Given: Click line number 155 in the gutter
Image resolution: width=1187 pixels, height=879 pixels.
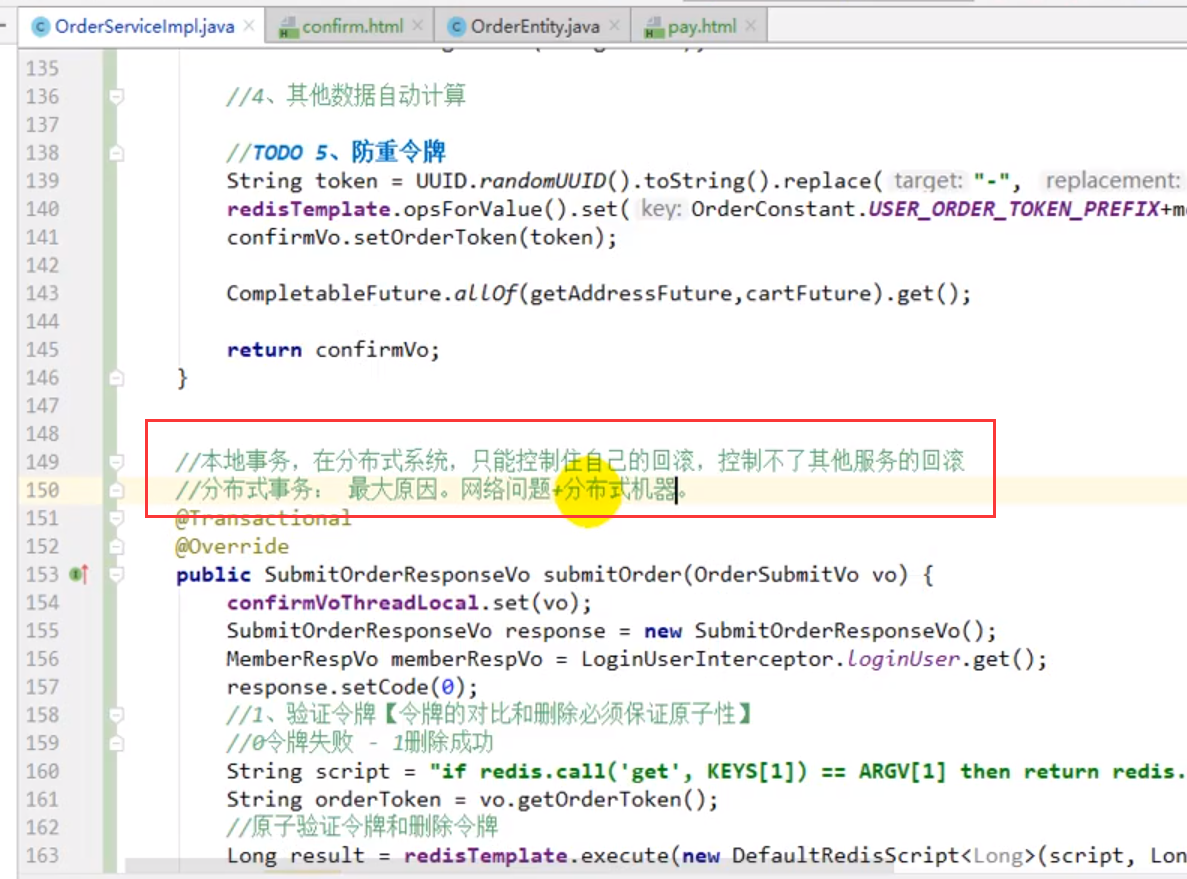Looking at the screenshot, I should [42, 631].
